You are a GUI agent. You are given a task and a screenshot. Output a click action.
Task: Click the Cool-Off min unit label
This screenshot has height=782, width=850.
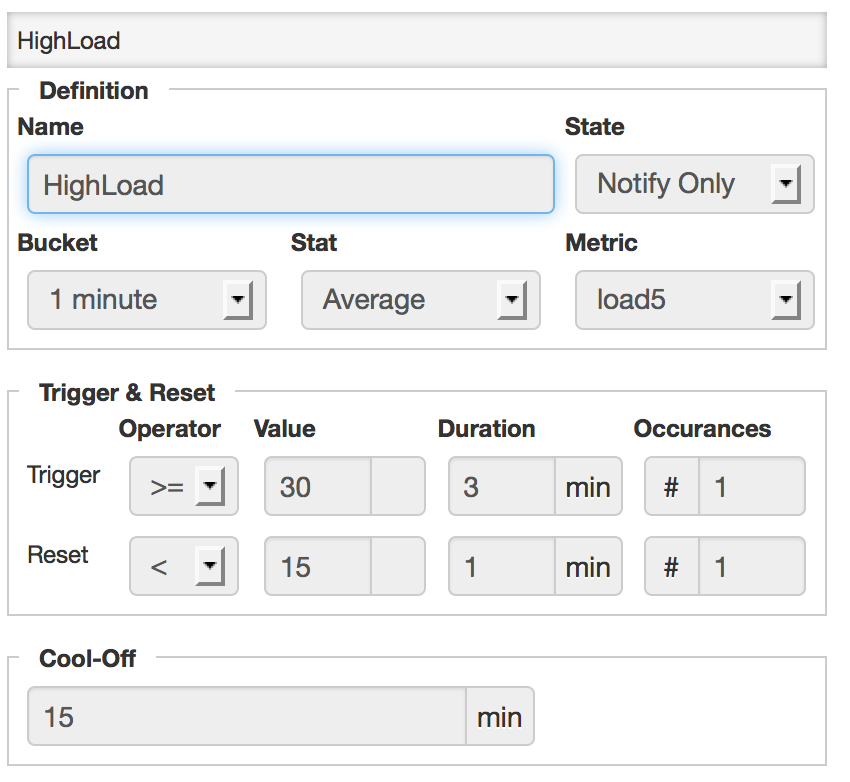tap(500, 717)
